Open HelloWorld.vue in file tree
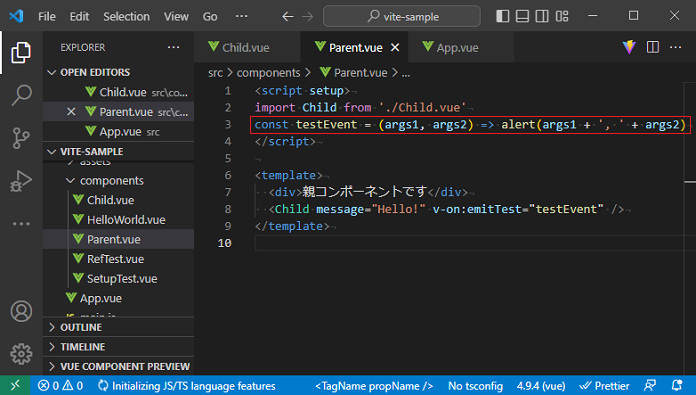Viewport: 696px width, 395px height. [119, 220]
